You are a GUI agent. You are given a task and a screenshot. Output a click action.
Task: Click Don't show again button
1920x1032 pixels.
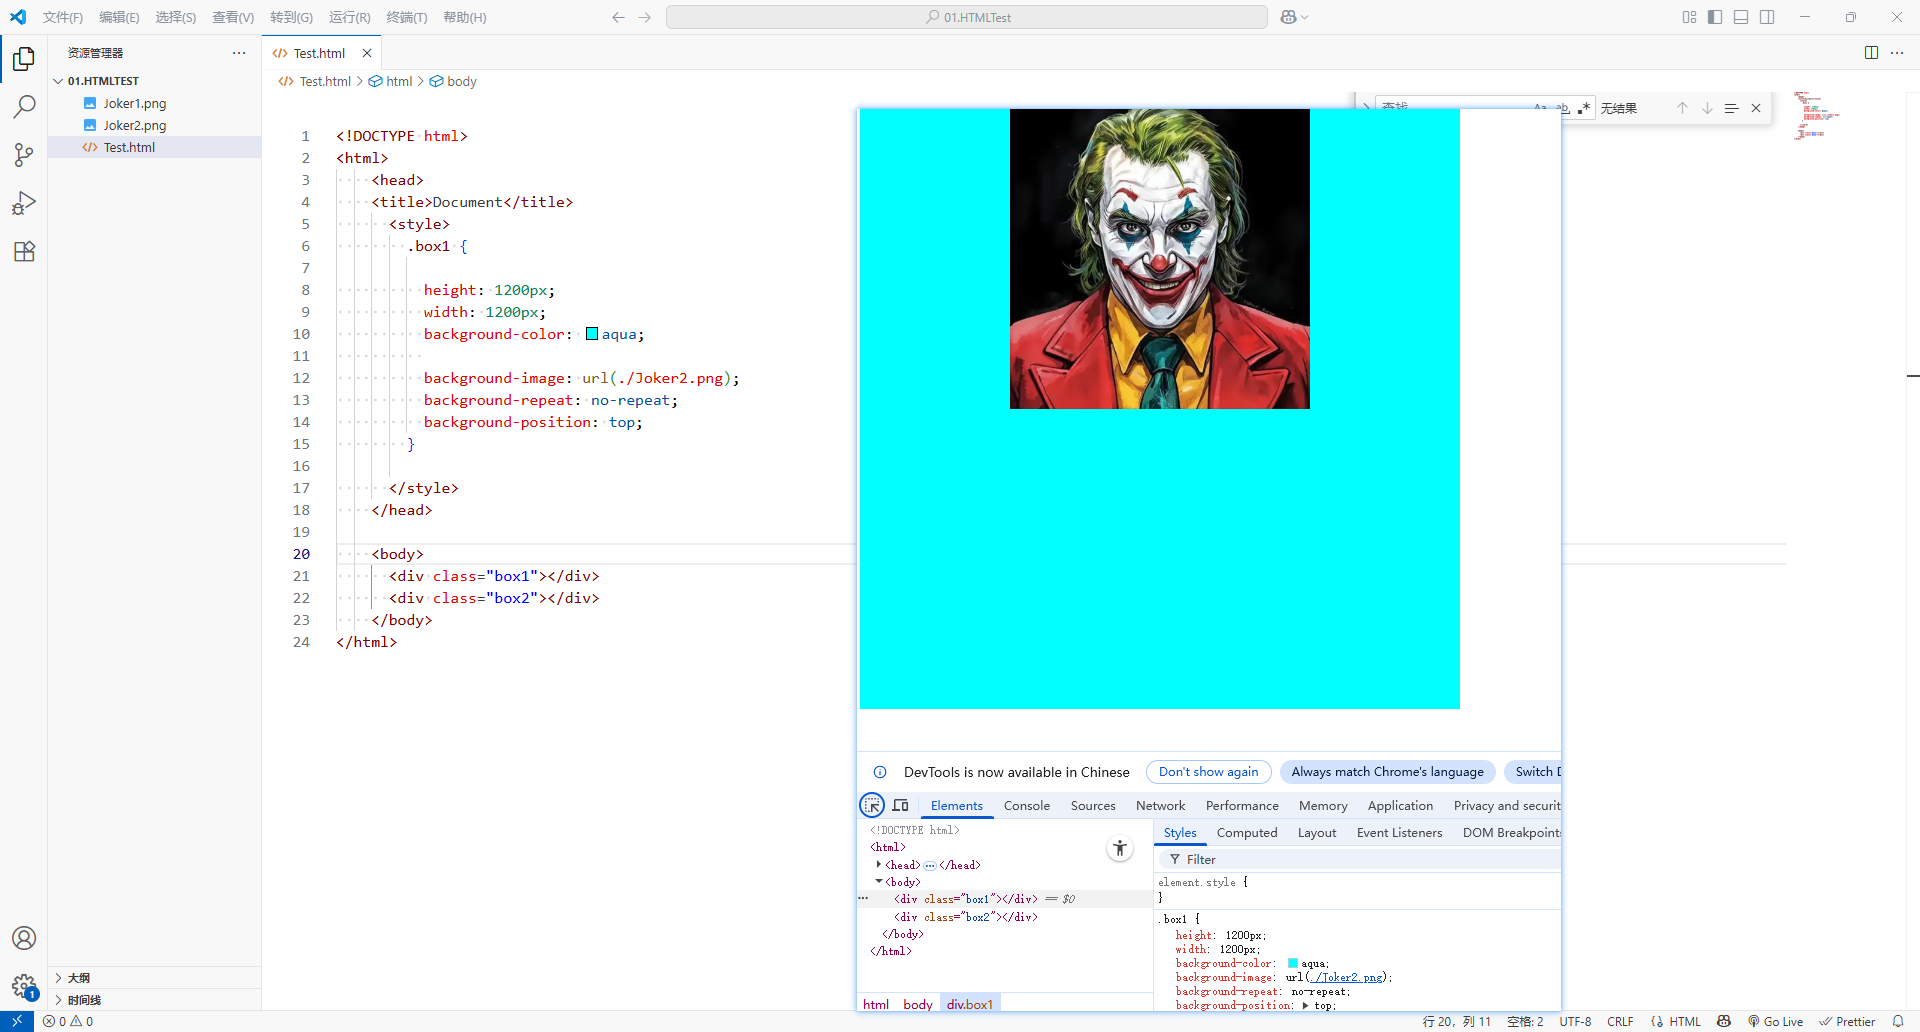coord(1208,772)
